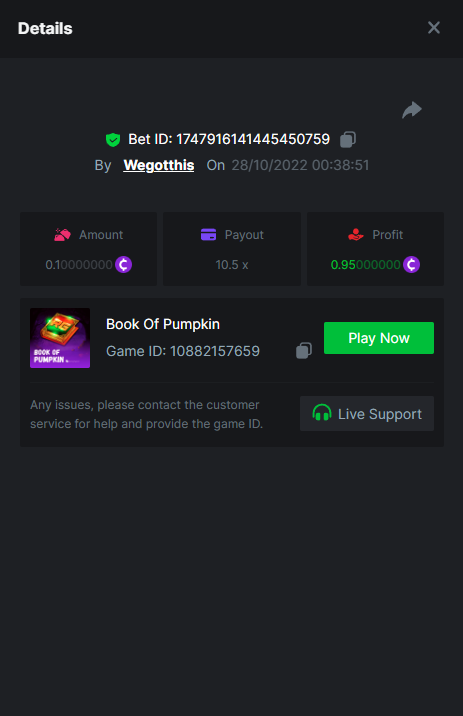Click the Bet ID number text
463x716 pixels.
tap(253, 139)
